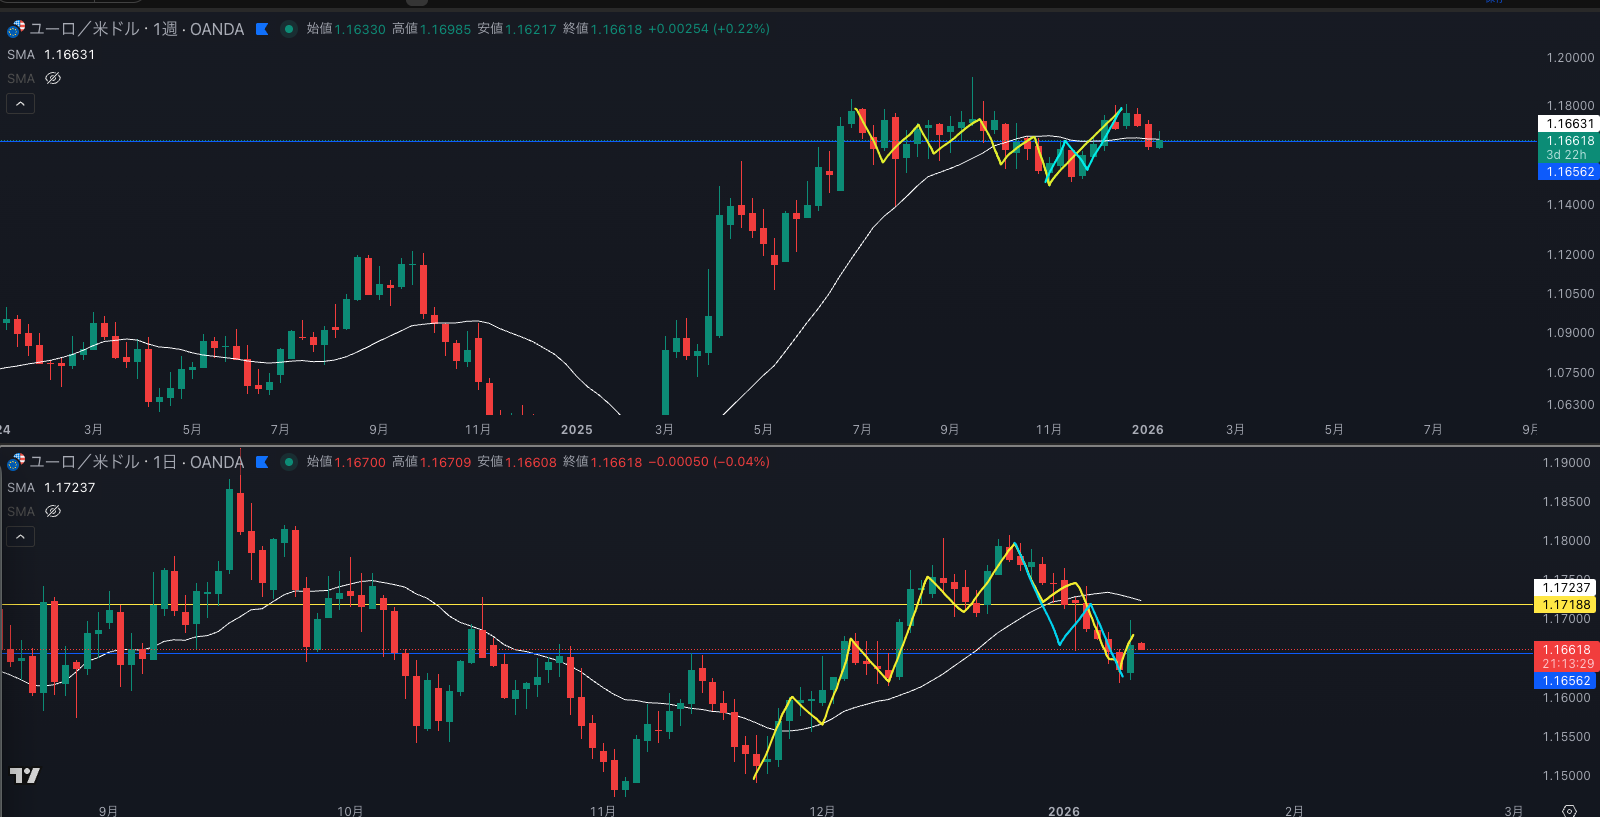Click the 2026 label on weekly time axis
Image resolution: width=1600 pixels, height=817 pixels.
tap(1147, 430)
